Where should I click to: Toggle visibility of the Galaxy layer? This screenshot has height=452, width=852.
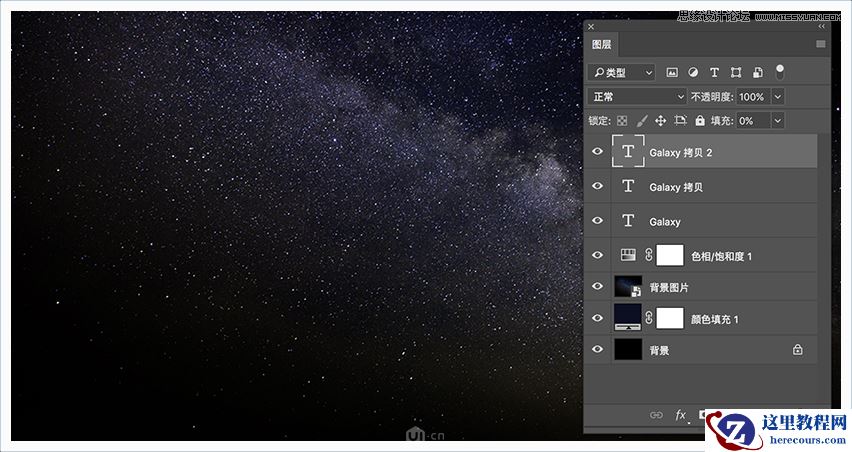[597, 221]
